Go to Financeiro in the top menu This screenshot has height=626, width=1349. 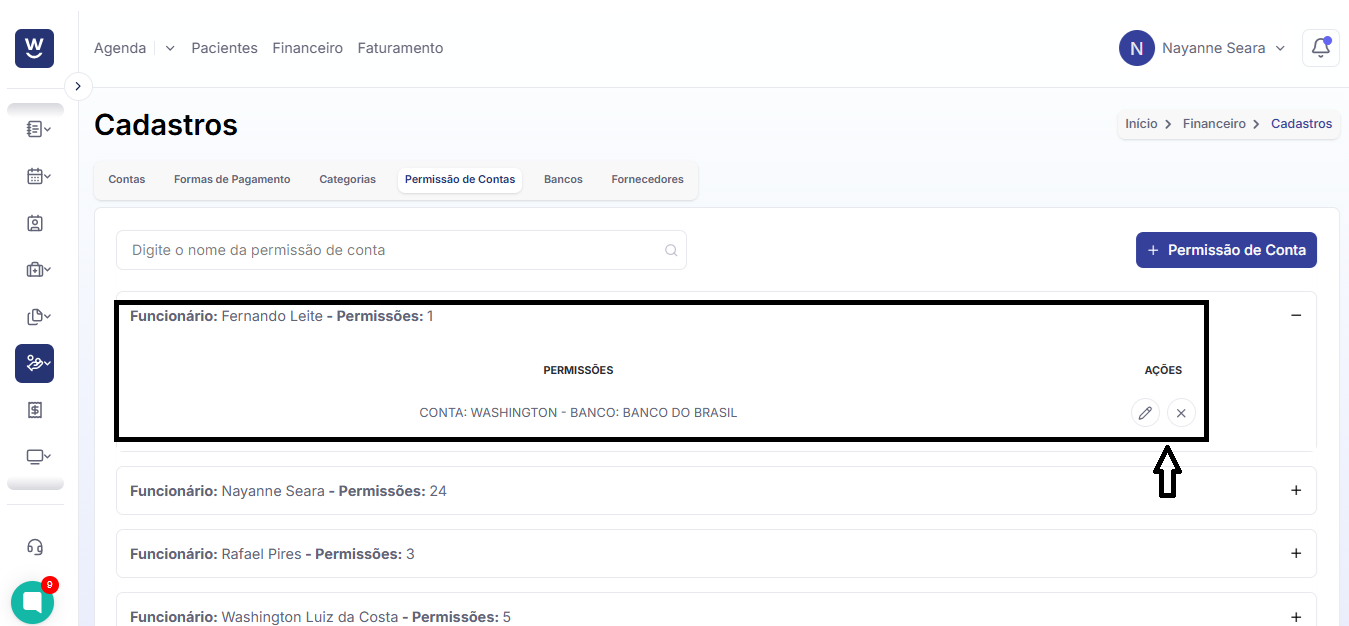307,48
